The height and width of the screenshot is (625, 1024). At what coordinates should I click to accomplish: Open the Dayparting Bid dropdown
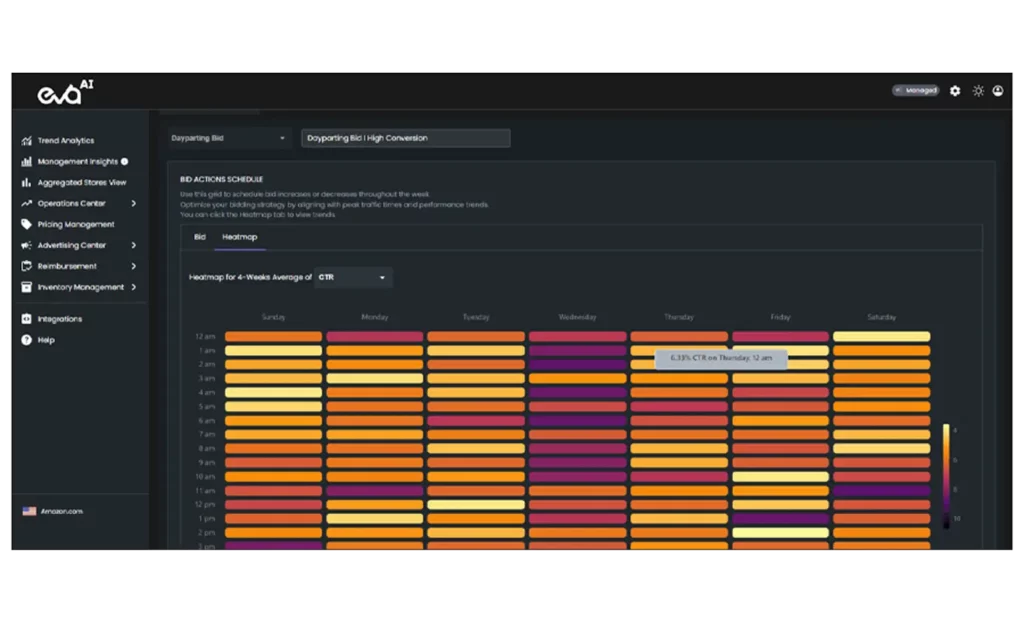[x=228, y=138]
